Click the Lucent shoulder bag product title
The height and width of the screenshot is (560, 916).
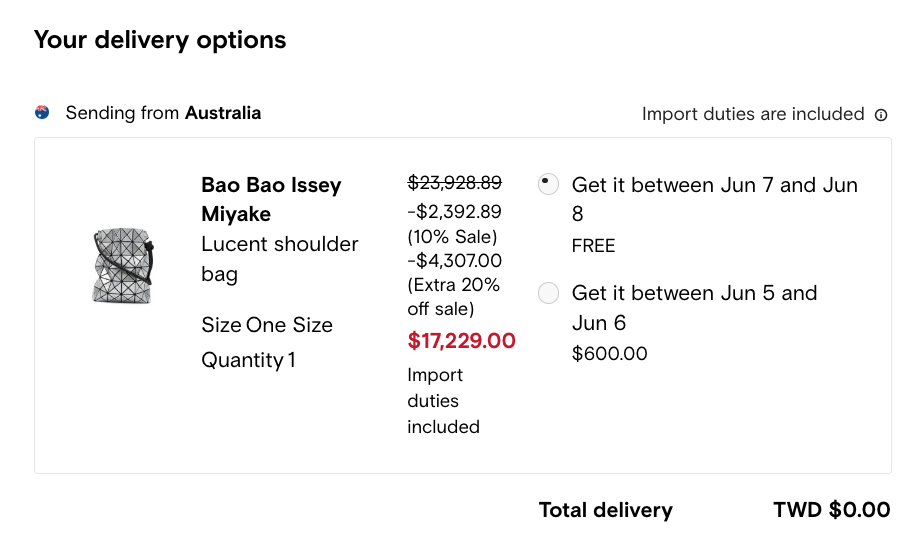click(280, 259)
